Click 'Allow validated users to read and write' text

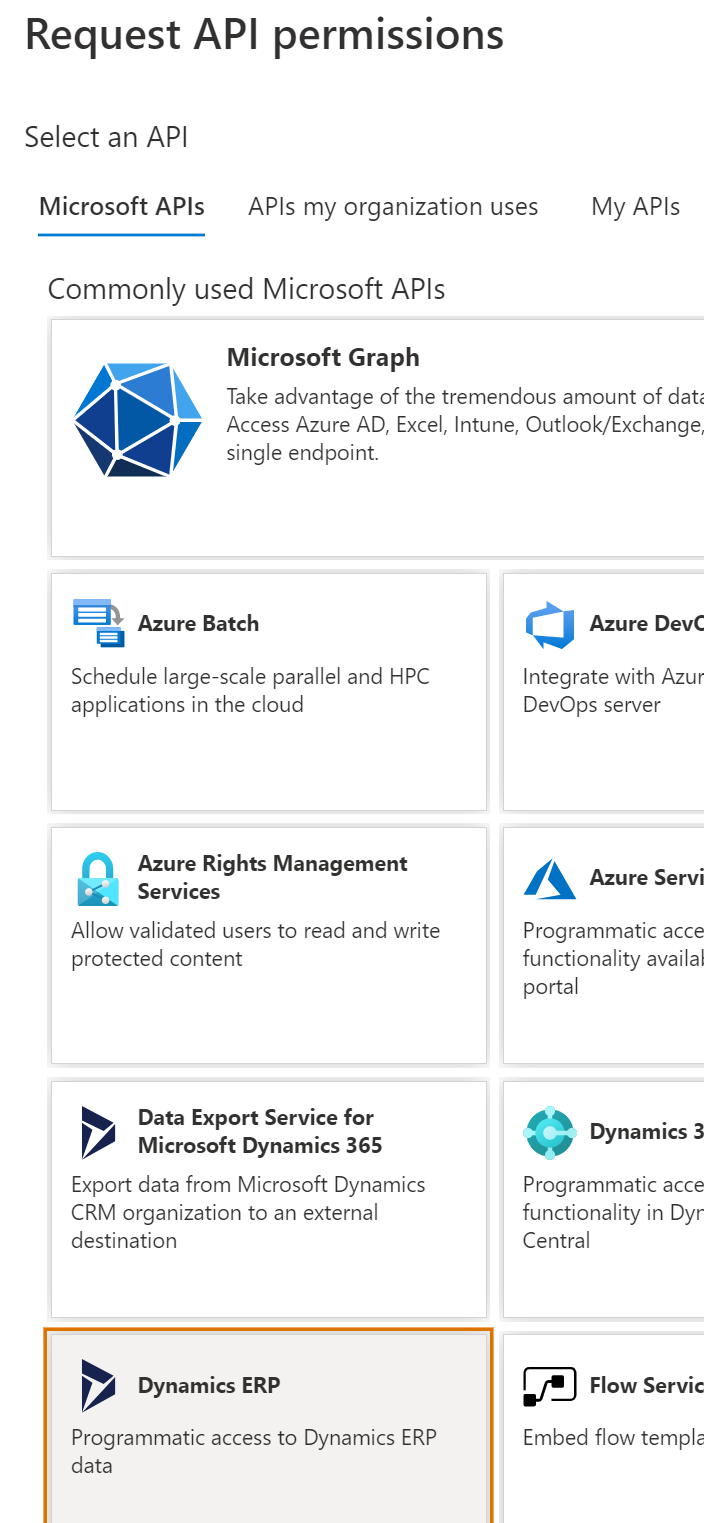click(x=255, y=944)
